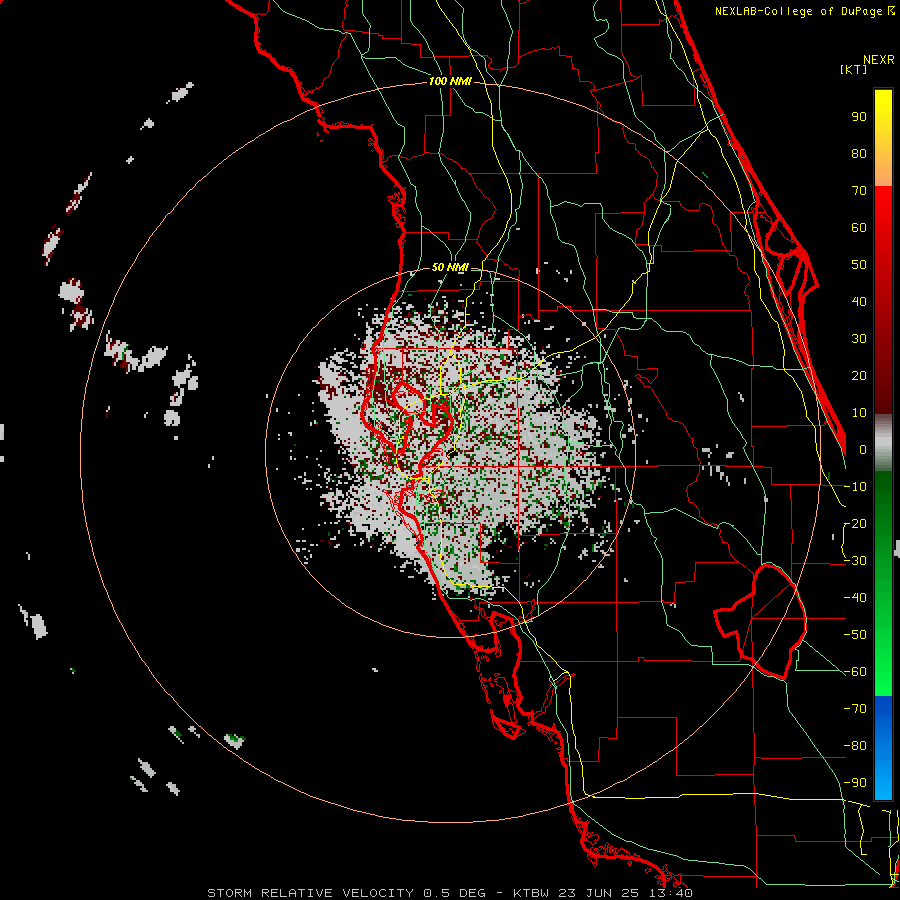
Task: Click the 50 NMI range ring label
Action: [x=450, y=267]
